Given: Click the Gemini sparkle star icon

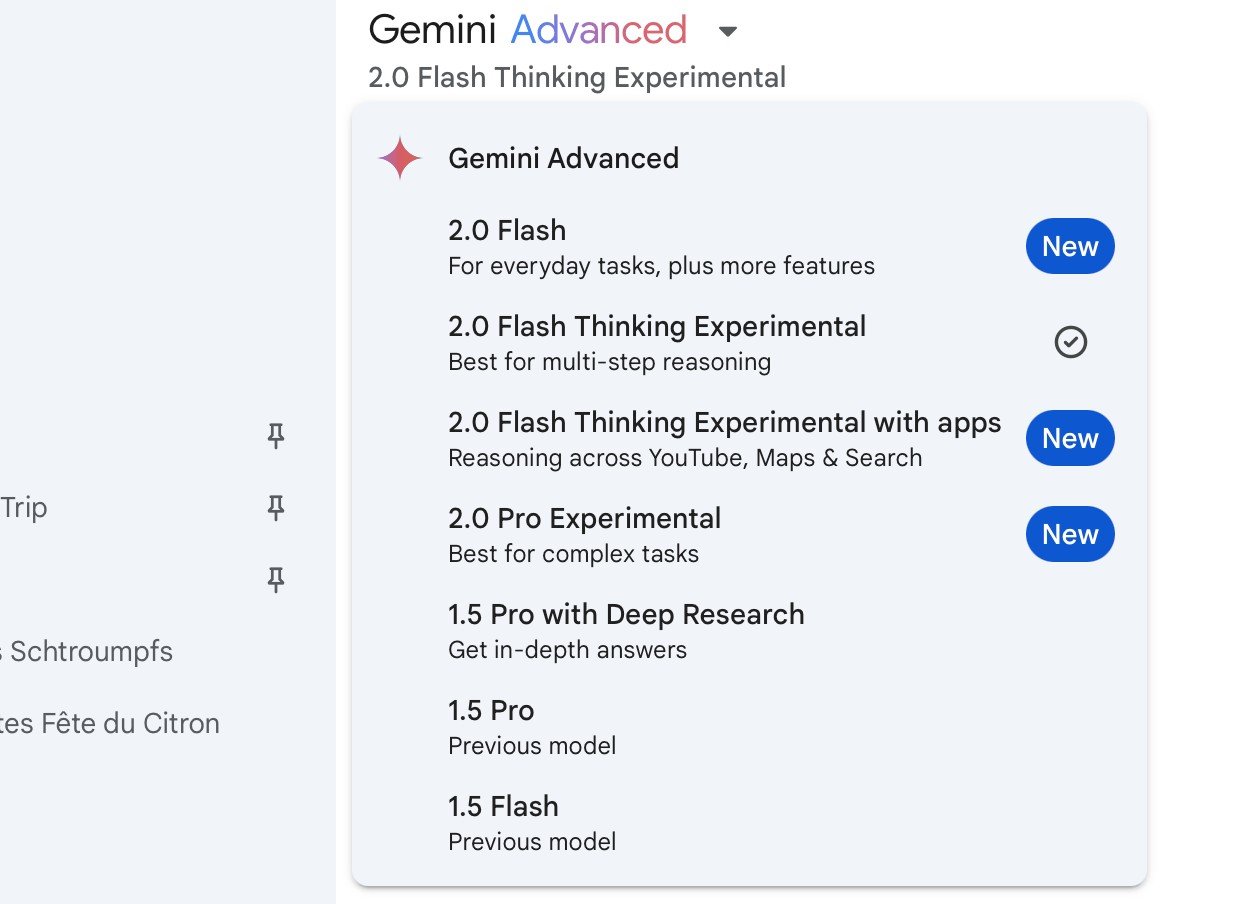Looking at the screenshot, I should tap(399, 158).
